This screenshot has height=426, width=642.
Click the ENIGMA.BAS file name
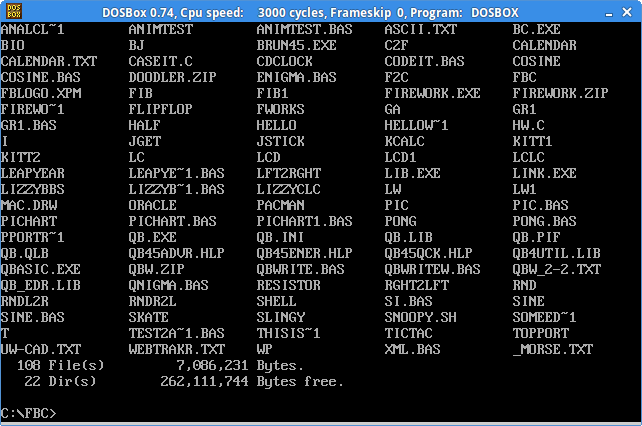pyautogui.click(x=296, y=77)
